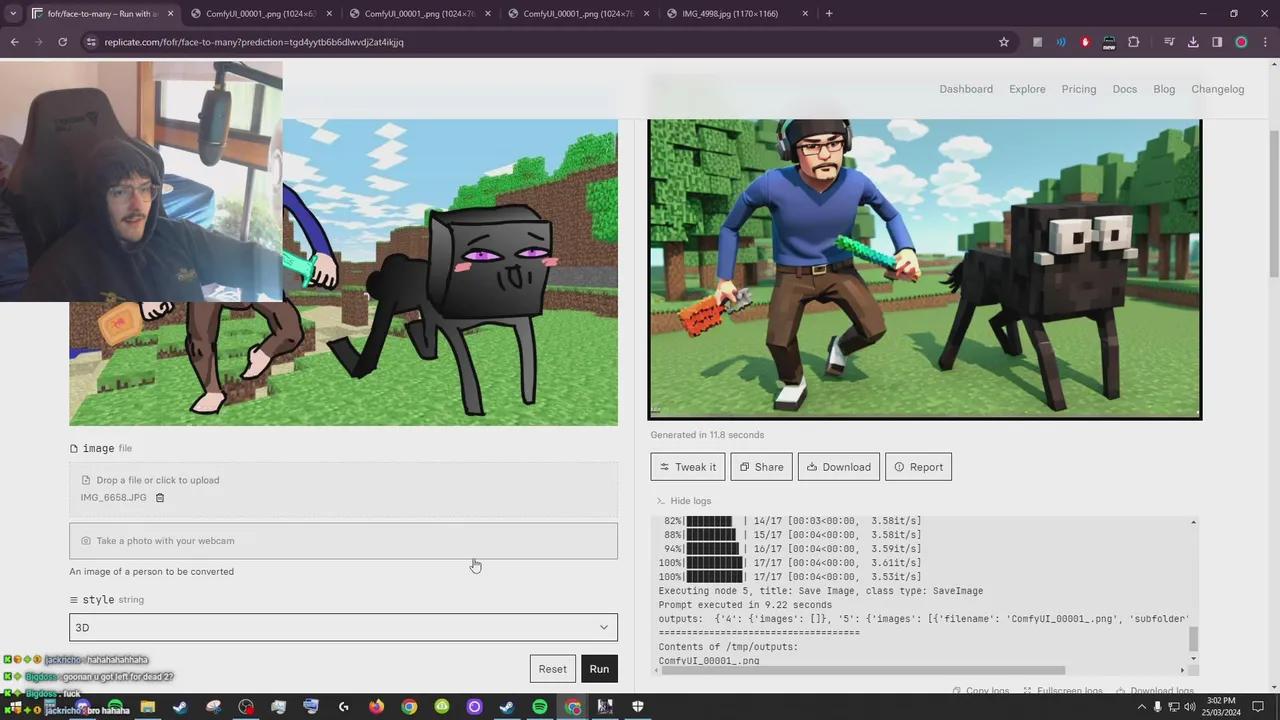The image size is (1280, 720).
Task: Open a new browser tab
Action: 829,14
